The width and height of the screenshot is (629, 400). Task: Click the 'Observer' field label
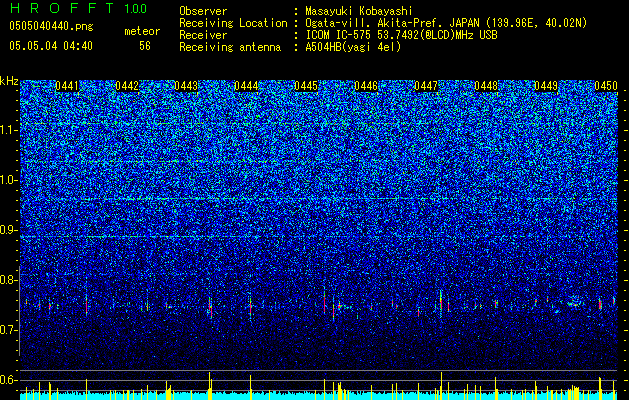[x=203, y=11]
